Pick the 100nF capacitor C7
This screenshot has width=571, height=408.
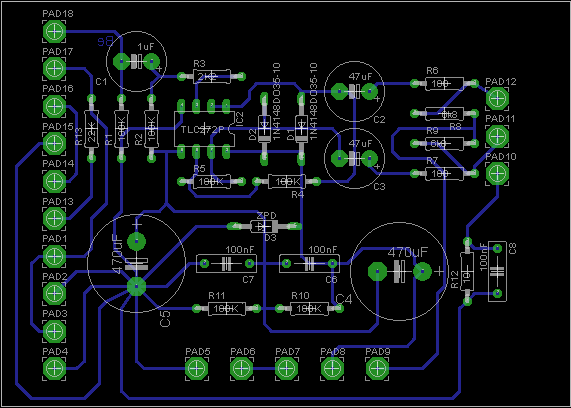point(227,263)
